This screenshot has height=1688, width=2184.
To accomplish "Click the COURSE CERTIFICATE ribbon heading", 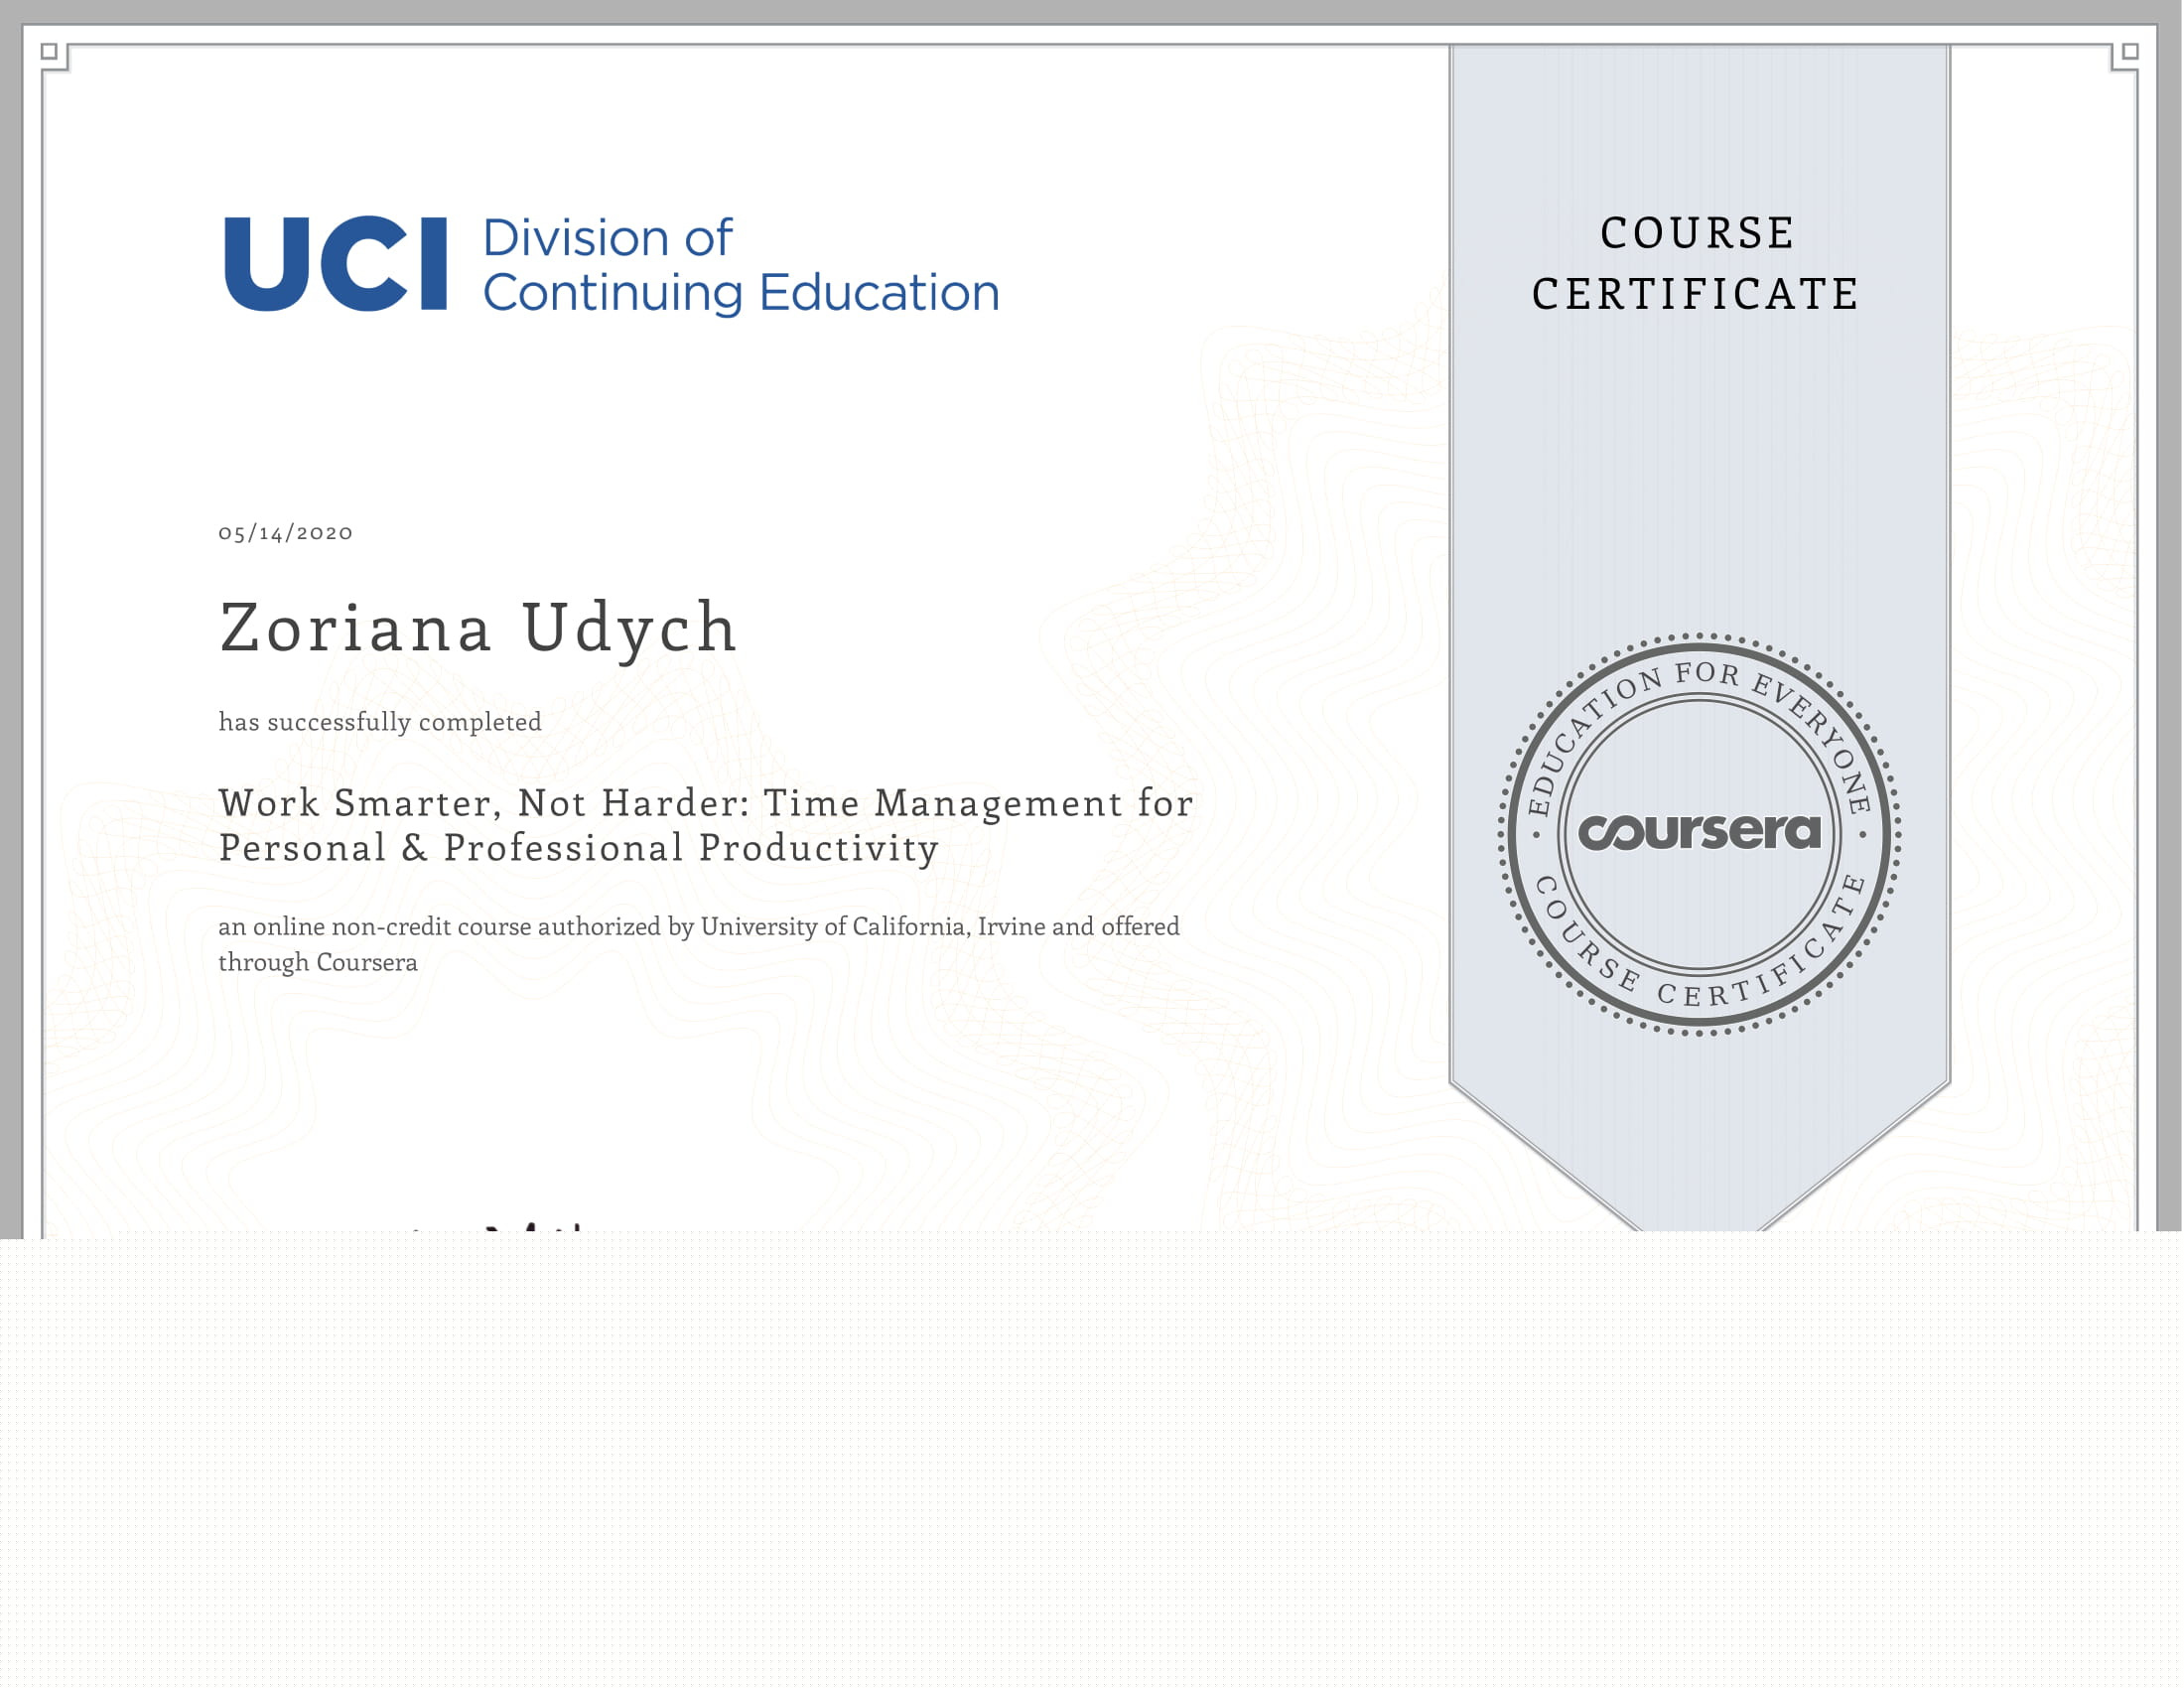I will tap(1697, 263).
